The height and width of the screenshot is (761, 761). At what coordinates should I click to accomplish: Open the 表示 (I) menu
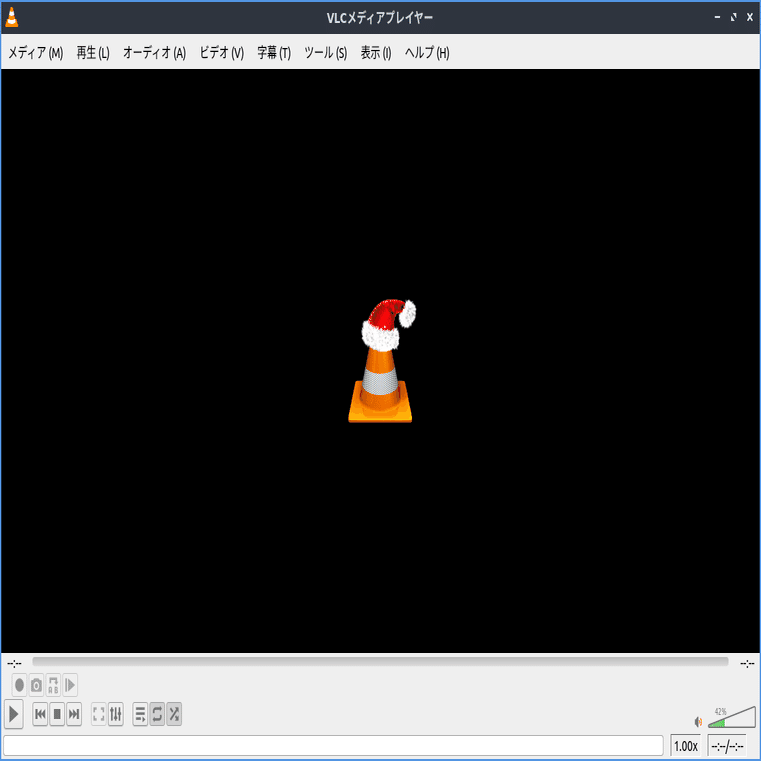pos(376,52)
